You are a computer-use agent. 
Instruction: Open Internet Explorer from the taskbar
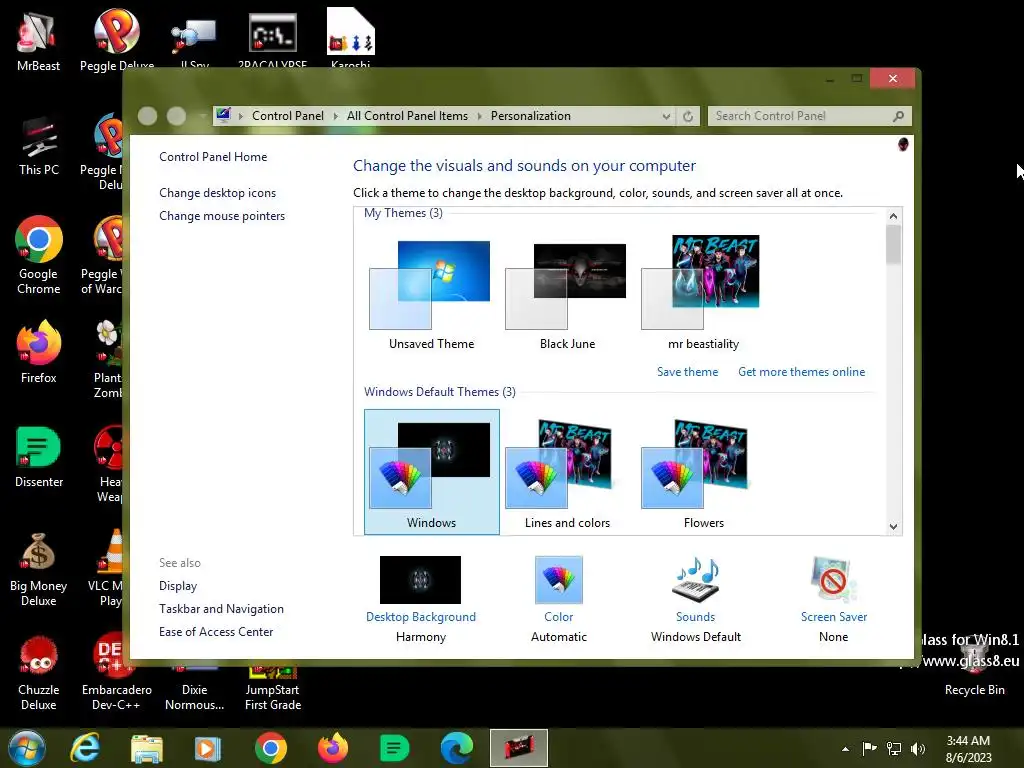86,748
